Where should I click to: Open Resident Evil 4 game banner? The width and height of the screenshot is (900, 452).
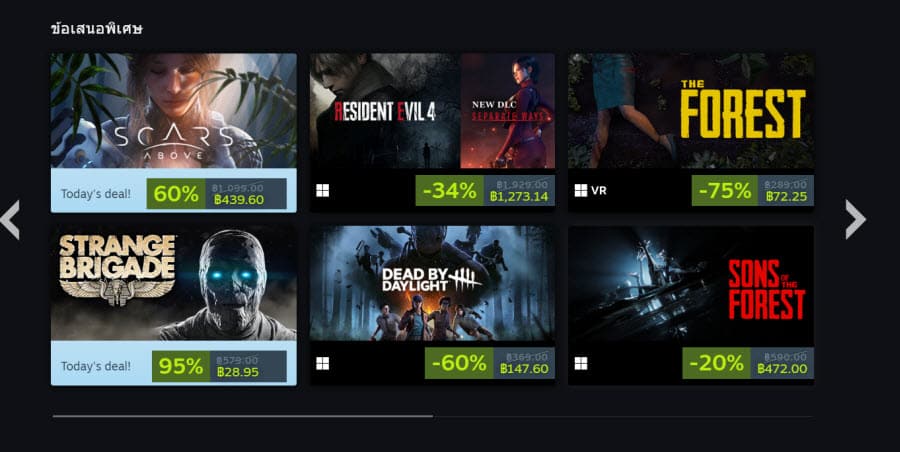point(385,111)
